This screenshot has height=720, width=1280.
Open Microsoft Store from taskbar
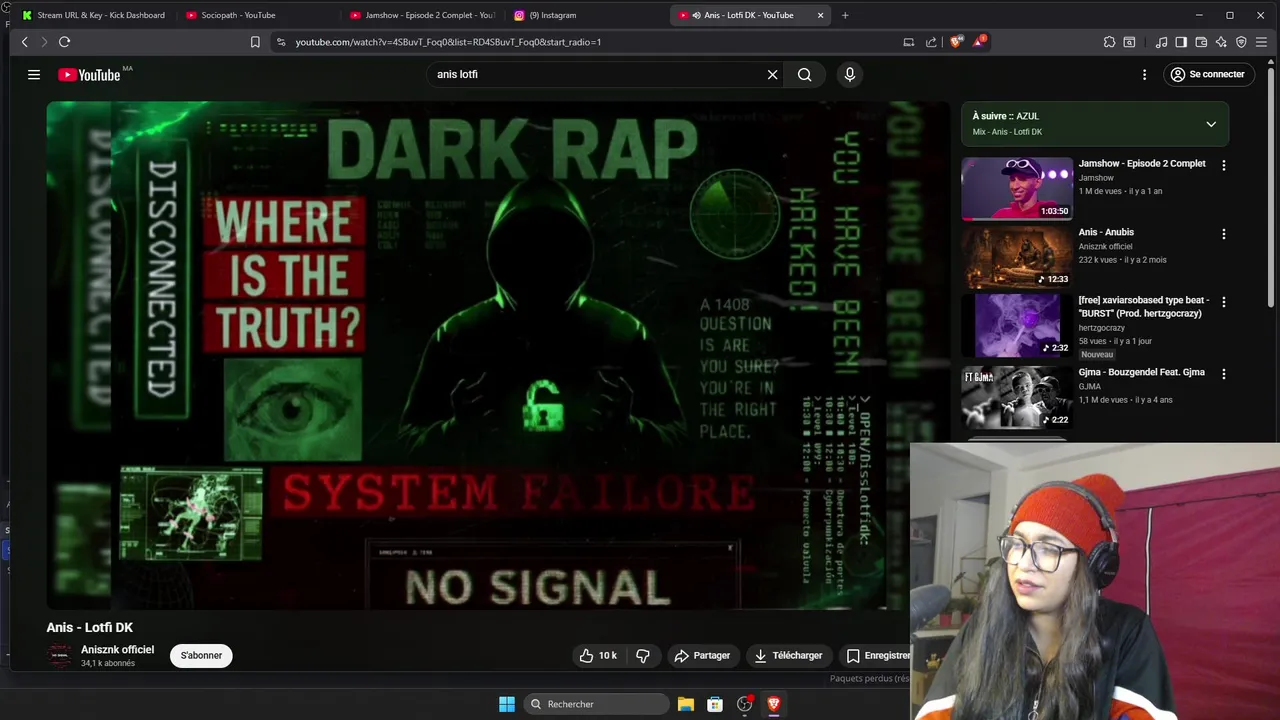(715, 704)
